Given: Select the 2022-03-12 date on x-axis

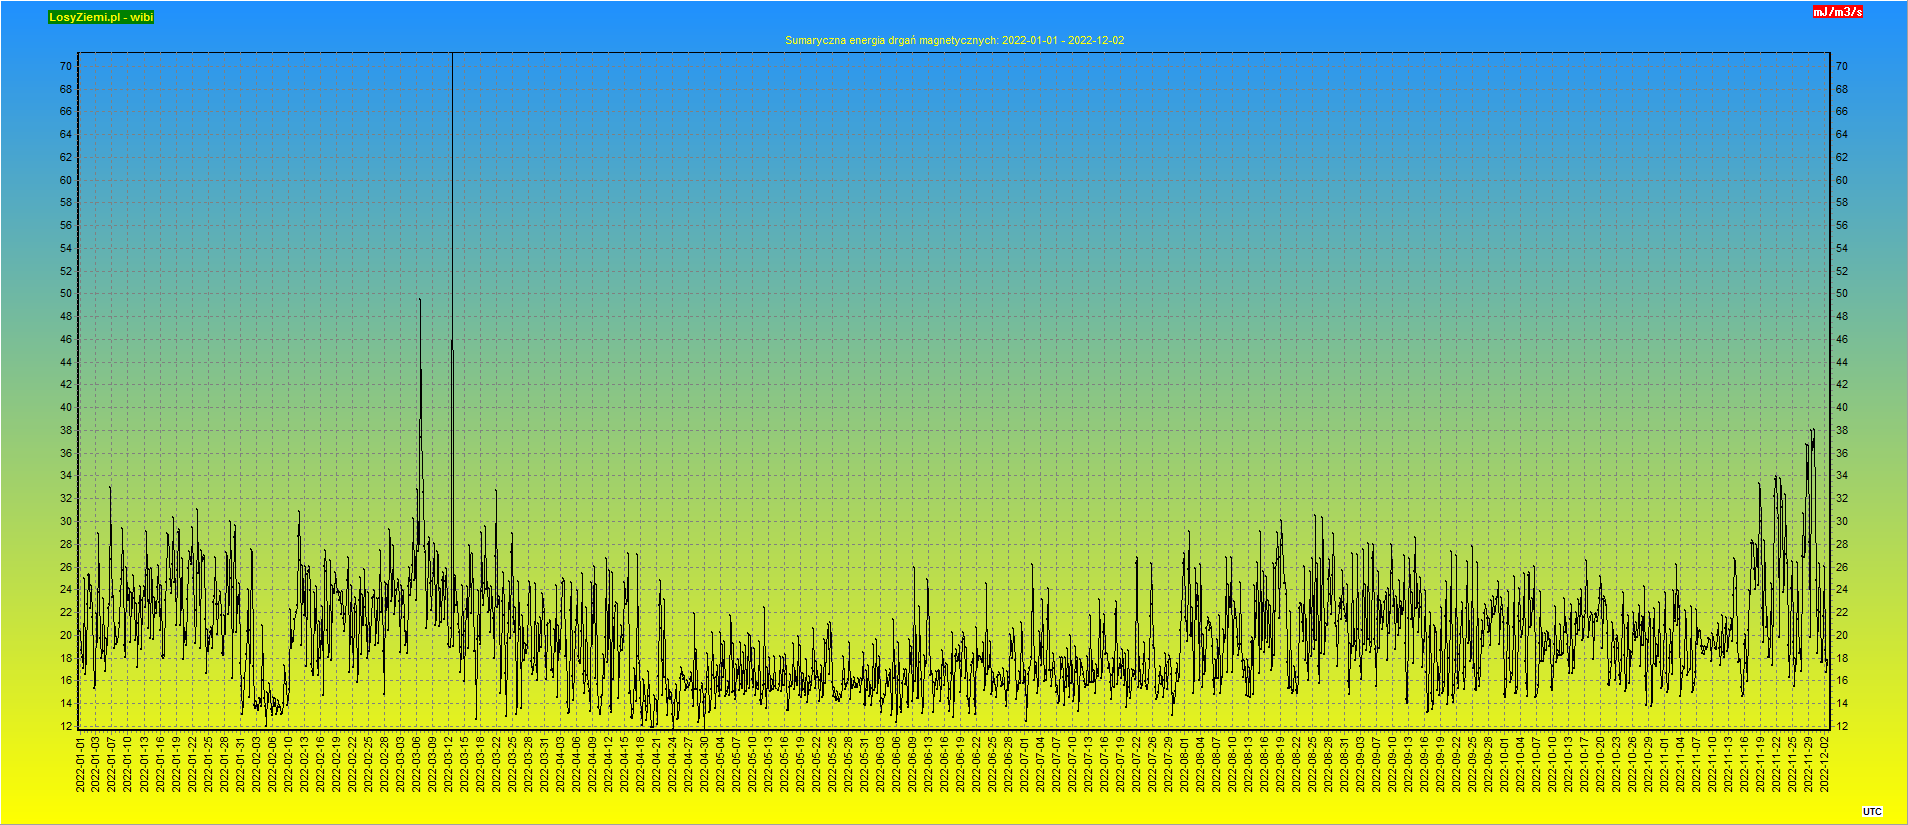Looking at the screenshot, I should tap(448, 765).
